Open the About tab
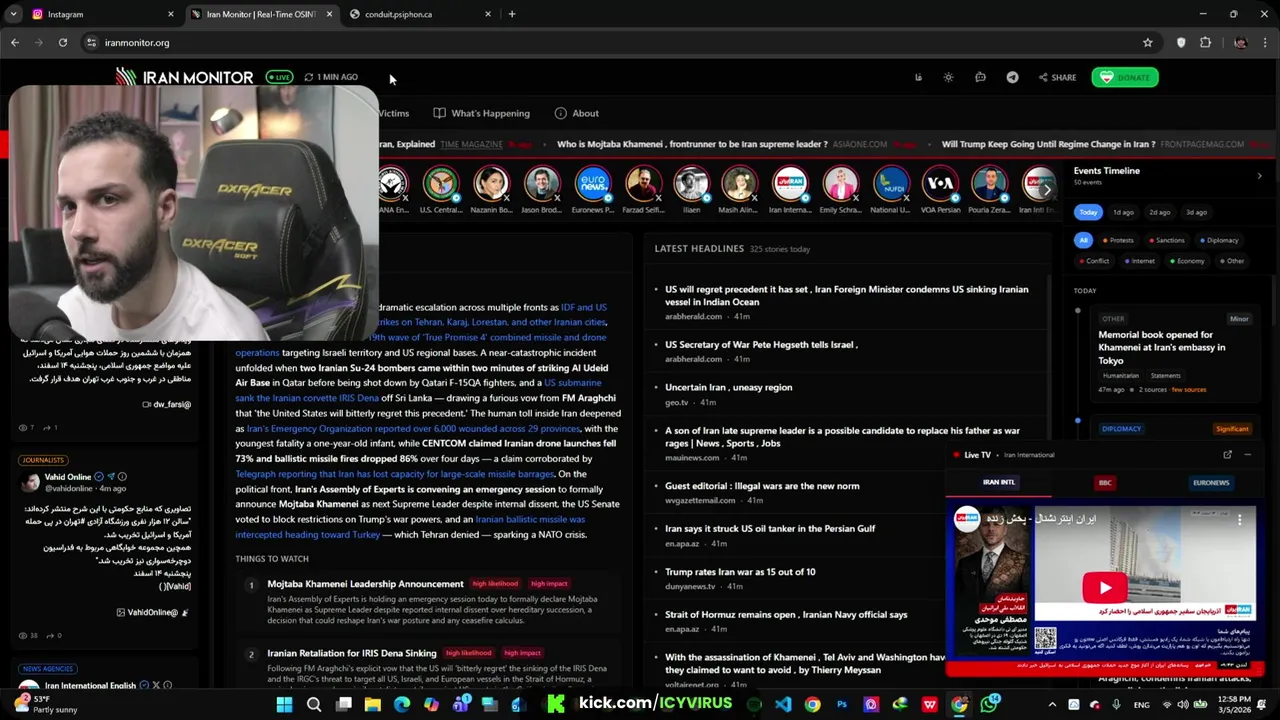Viewport: 1280px width, 720px height. pos(577,113)
